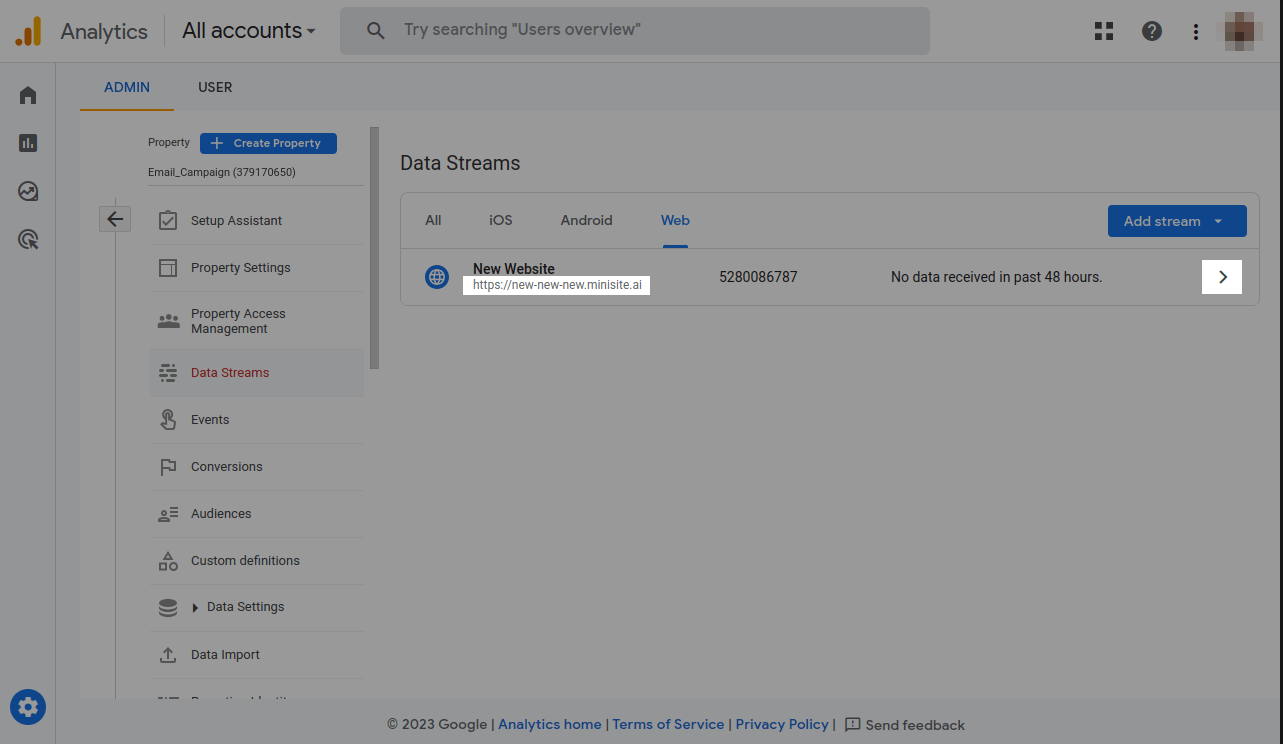This screenshot has height=744, width=1283.
Task: Click the globe icon of New Website stream
Action: coord(437,277)
